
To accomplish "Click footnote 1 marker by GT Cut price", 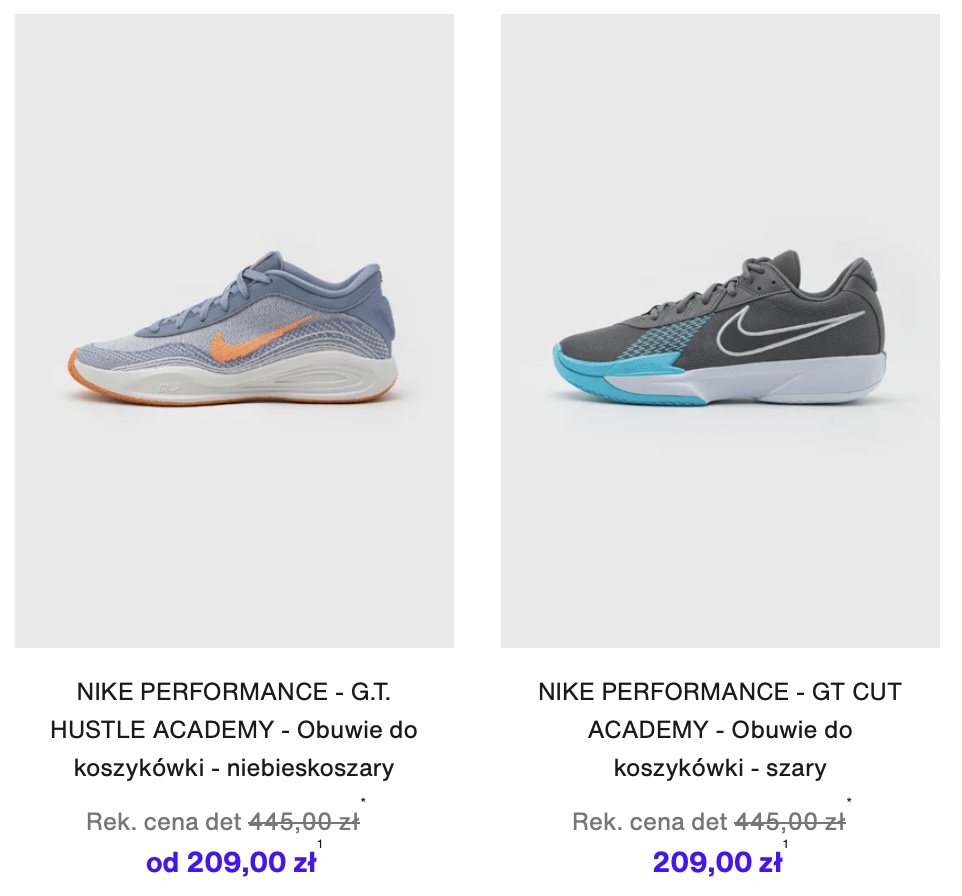I will [x=785, y=844].
